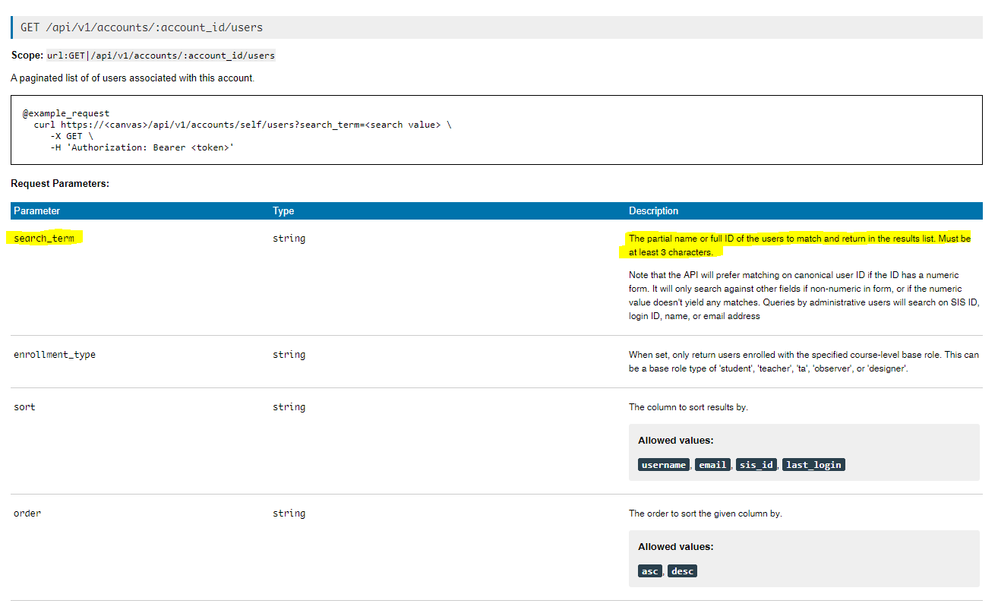Click the username allowed value badge
The image size is (998, 604).
point(663,465)
